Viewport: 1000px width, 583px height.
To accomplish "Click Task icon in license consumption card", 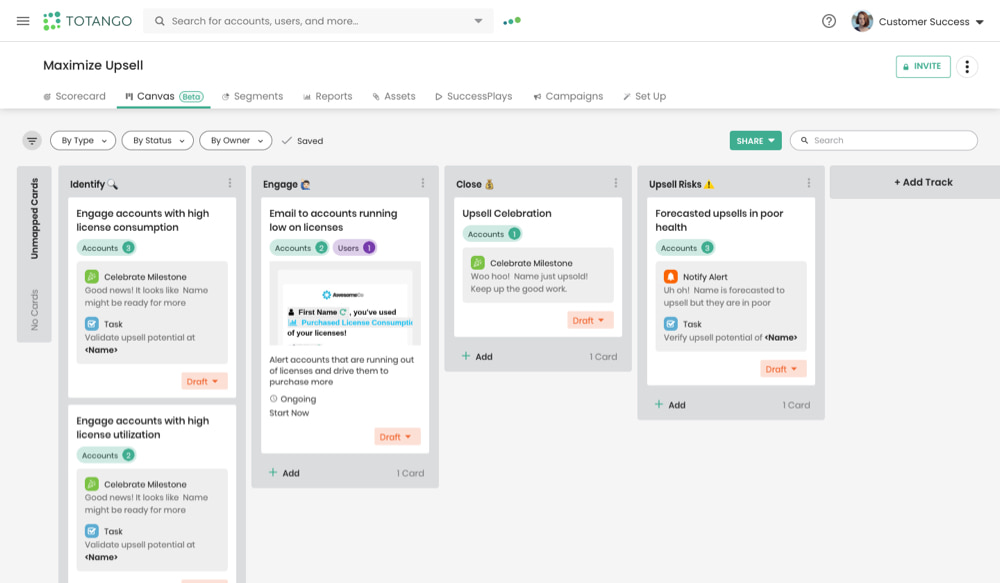I will coord(92,323).
